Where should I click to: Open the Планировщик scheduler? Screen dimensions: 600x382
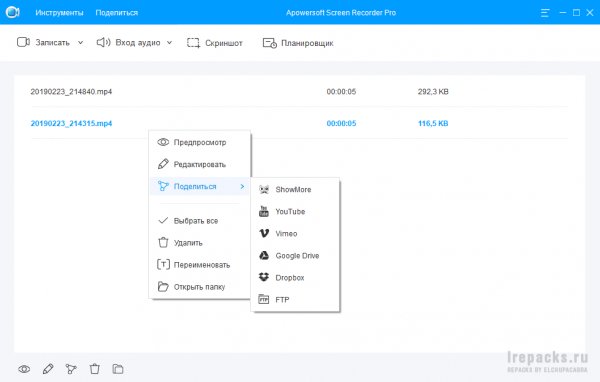(x=298, y=43)
